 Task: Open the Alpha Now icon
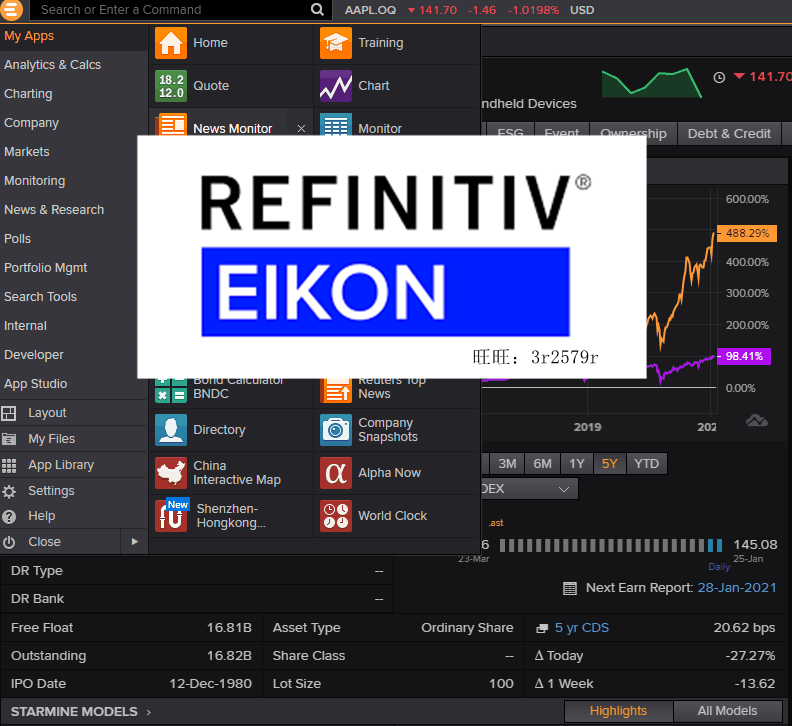(336, 473)
